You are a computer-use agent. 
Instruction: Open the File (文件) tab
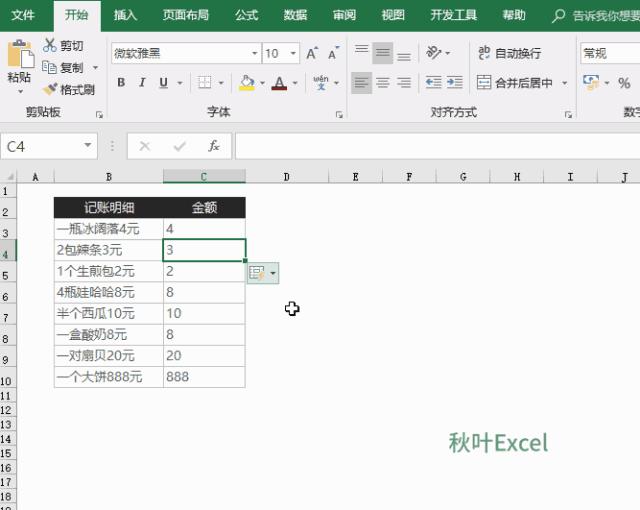tap(23, 16)
